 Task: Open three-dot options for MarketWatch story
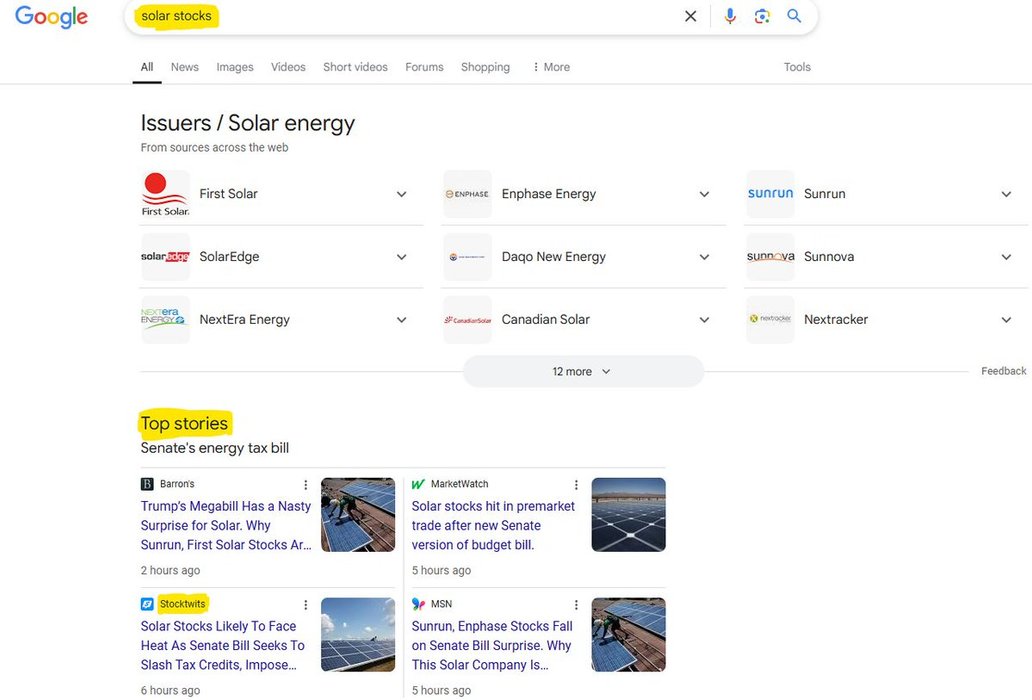pos(576,485)
